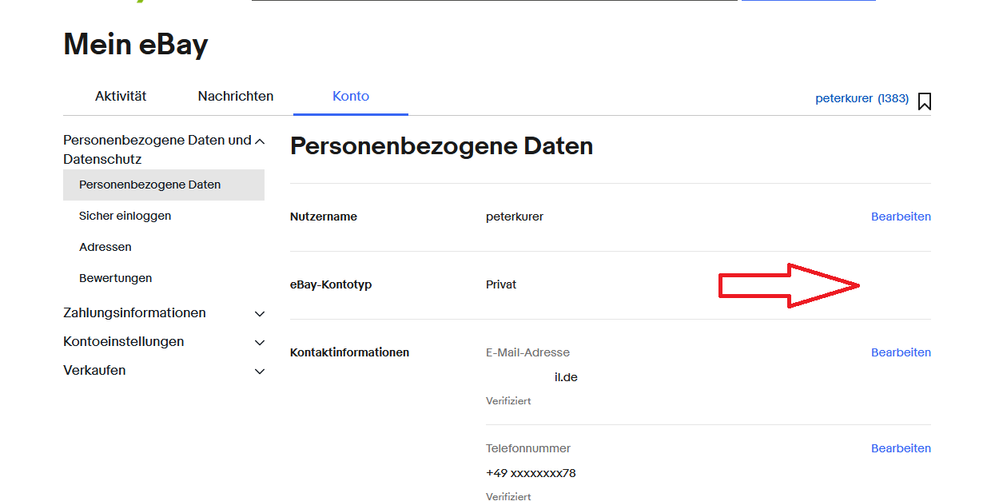Click the Mein eBay page heading
Image resolution: width=999 pixels, height=501 pixels.
[x=135, y=45]
